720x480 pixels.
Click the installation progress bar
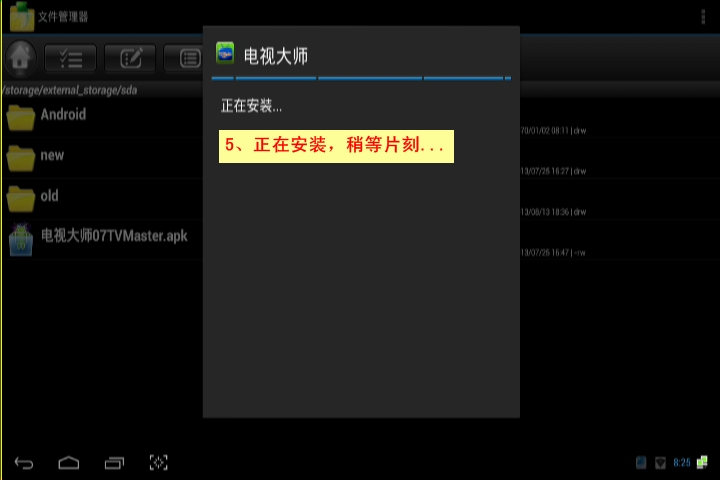point(361,79)
